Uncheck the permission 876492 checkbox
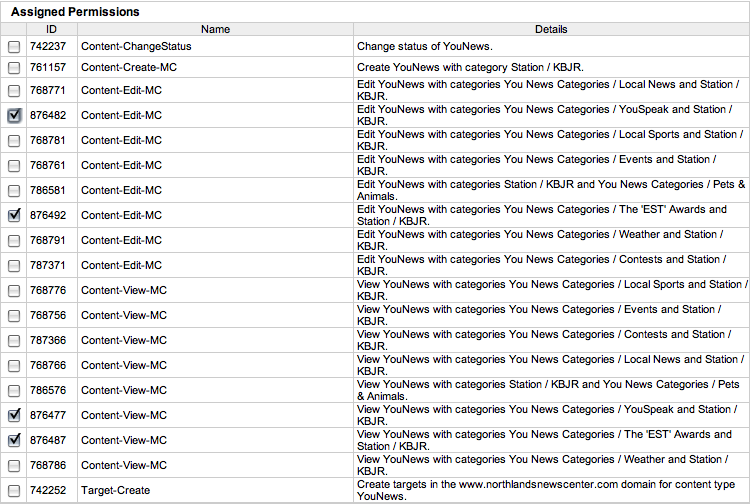This screenshot has height=504, width=750. click(x=14, y=215)
